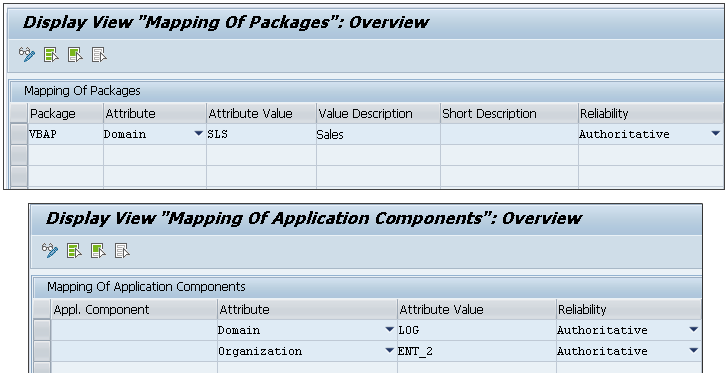Select the ENT_2 row using its row selector

[42, 351]
